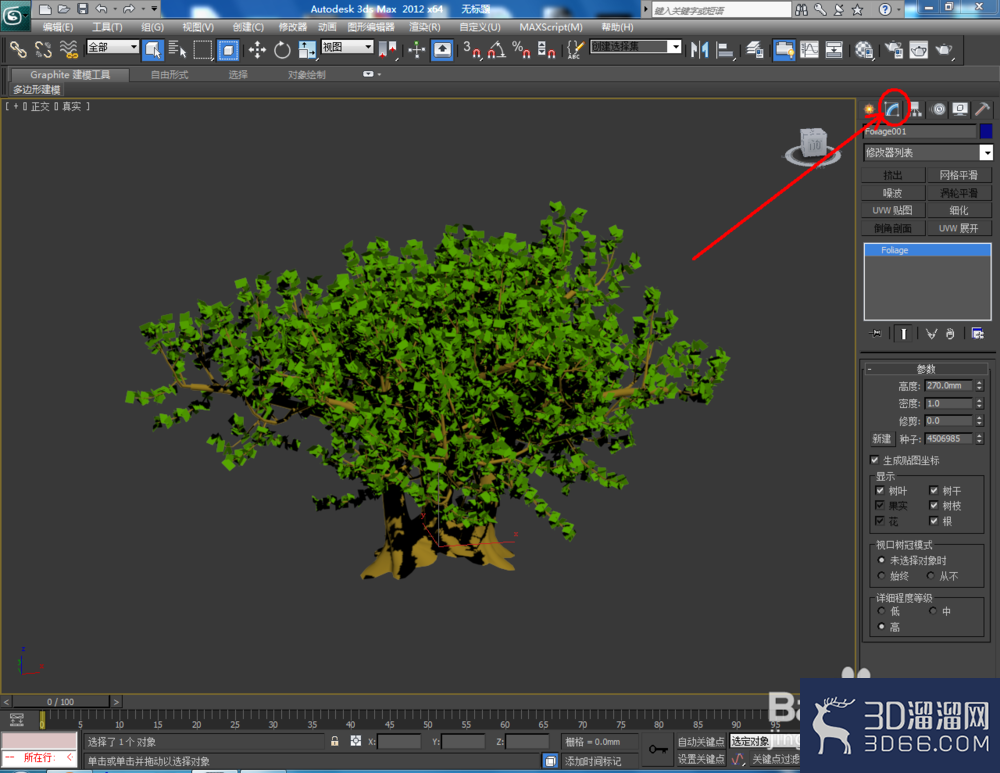Select the Rotate tool
Screen dimensions: 1000x773
(x=282, y=49)
